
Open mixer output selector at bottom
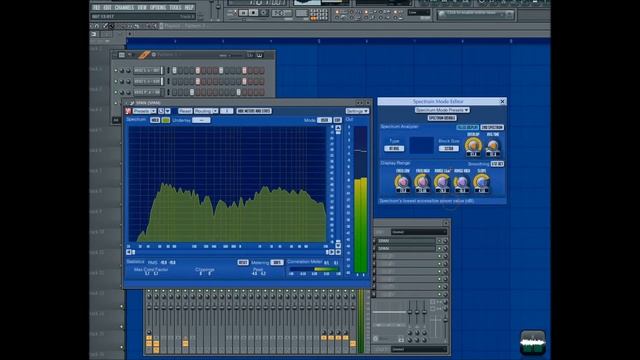pos(419,349)
